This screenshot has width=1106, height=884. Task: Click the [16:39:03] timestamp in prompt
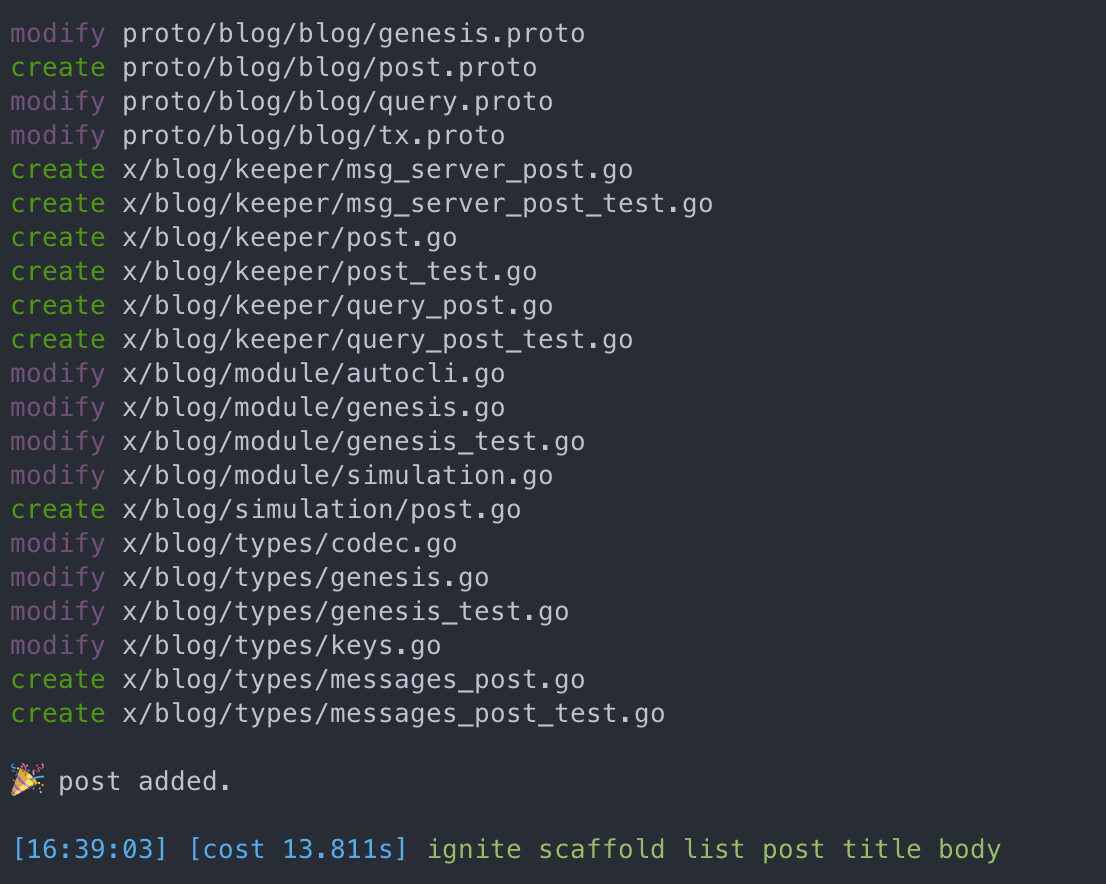coord(90,849)
